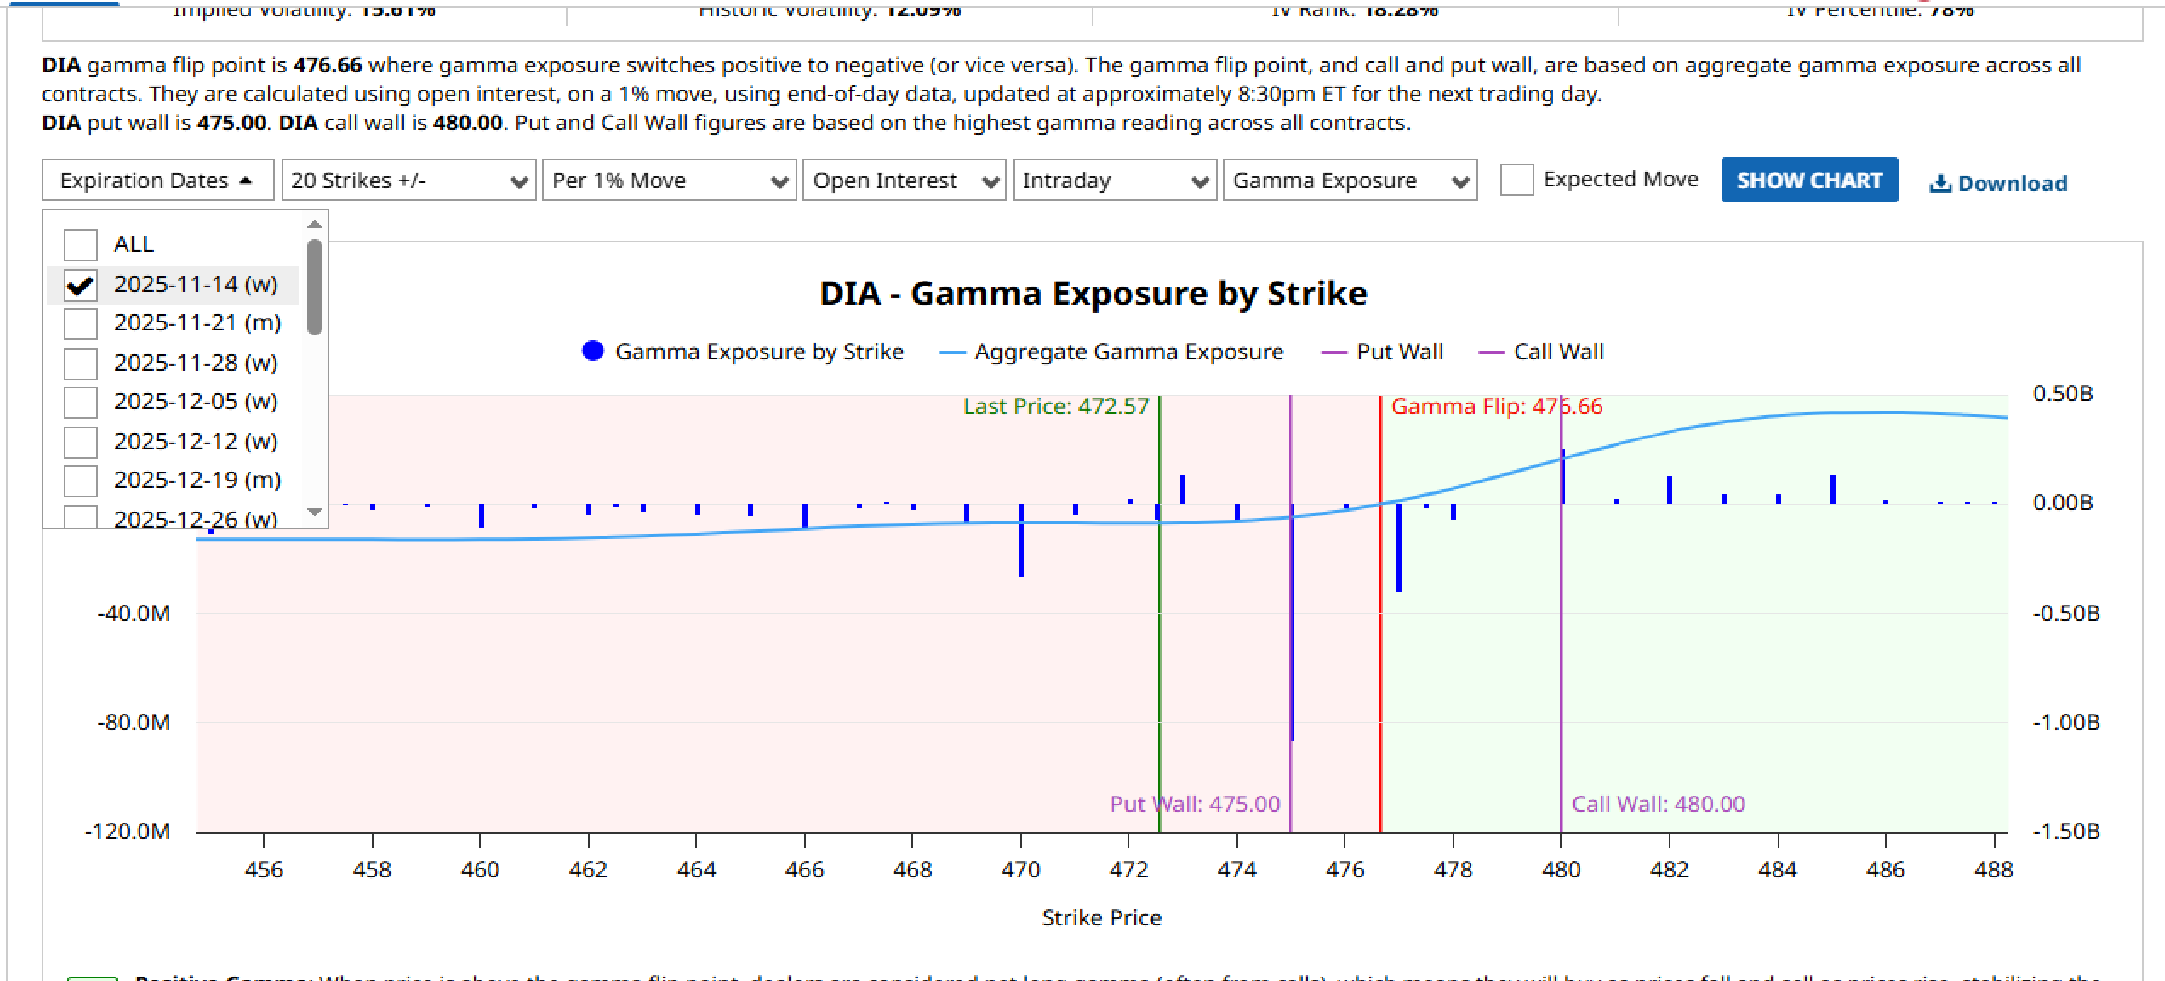Select the 2025-12-05 (w) expiration option
The width and height of the screenshot is (2165, 981).
click(x=81, y=402)
